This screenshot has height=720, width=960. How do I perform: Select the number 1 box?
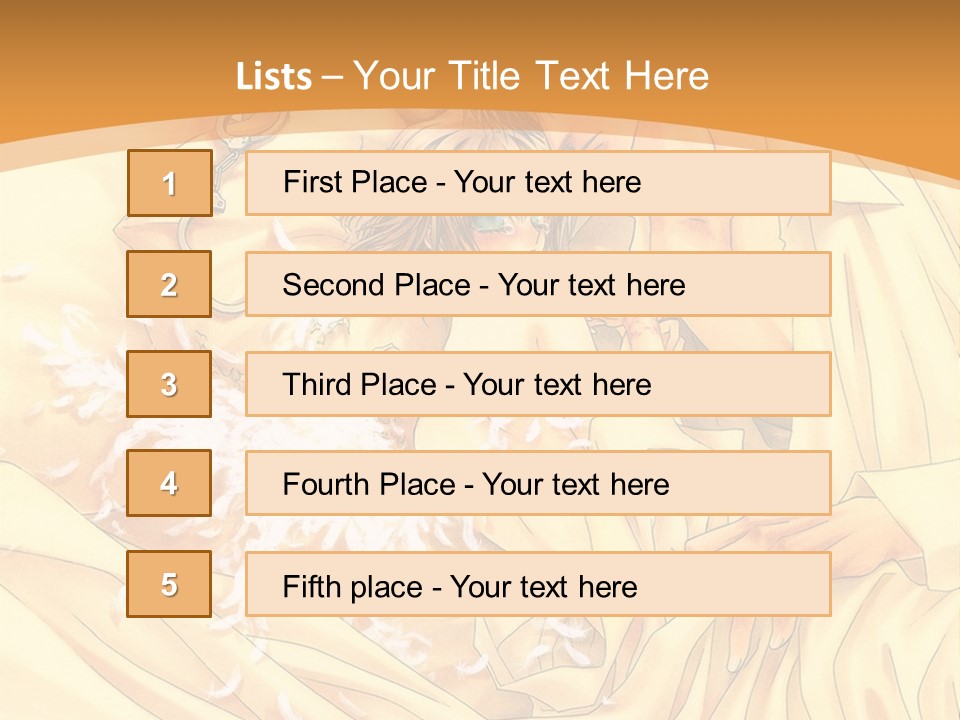pos(170,183)
